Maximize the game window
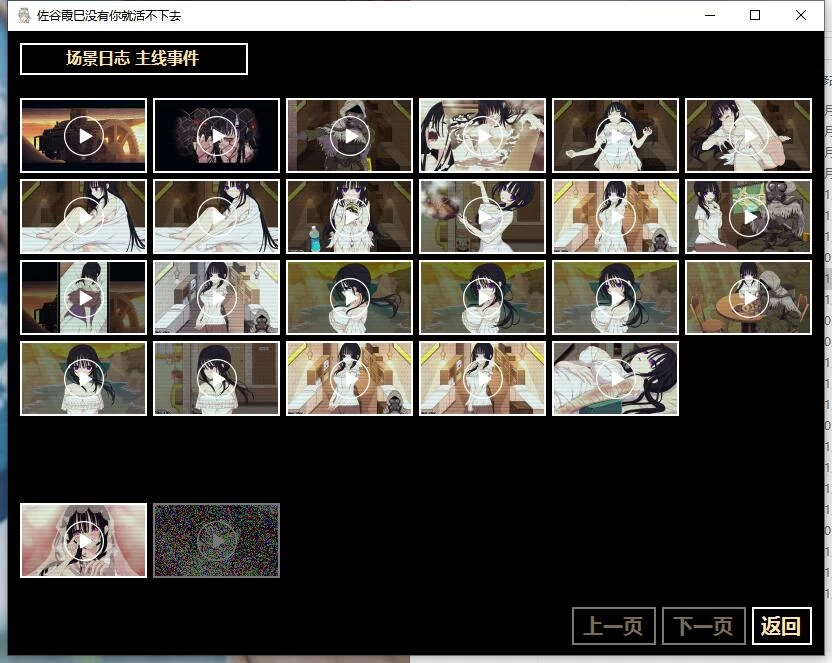Screen dimensions: 832x663 coord(755,15)
